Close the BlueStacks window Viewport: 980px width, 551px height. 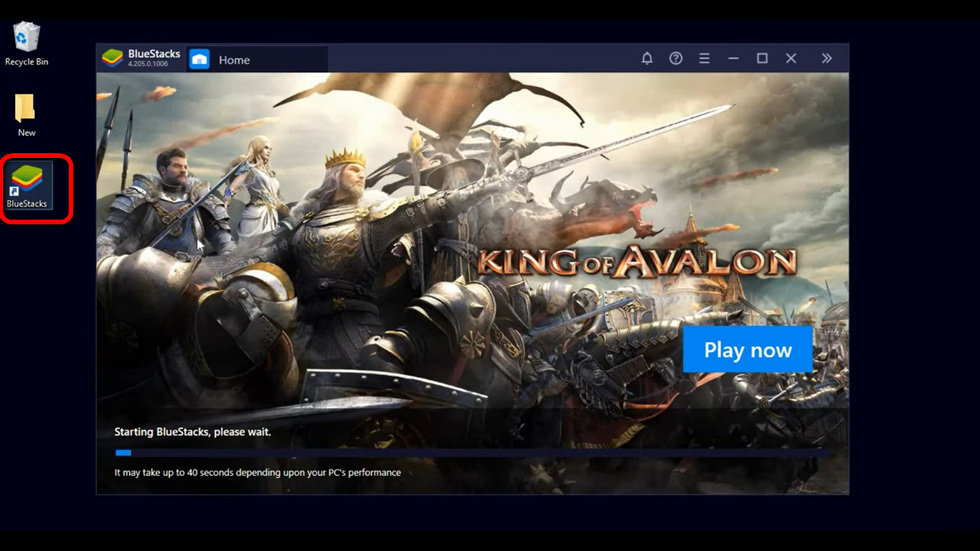pyautogui.click(x=791, y=58)
